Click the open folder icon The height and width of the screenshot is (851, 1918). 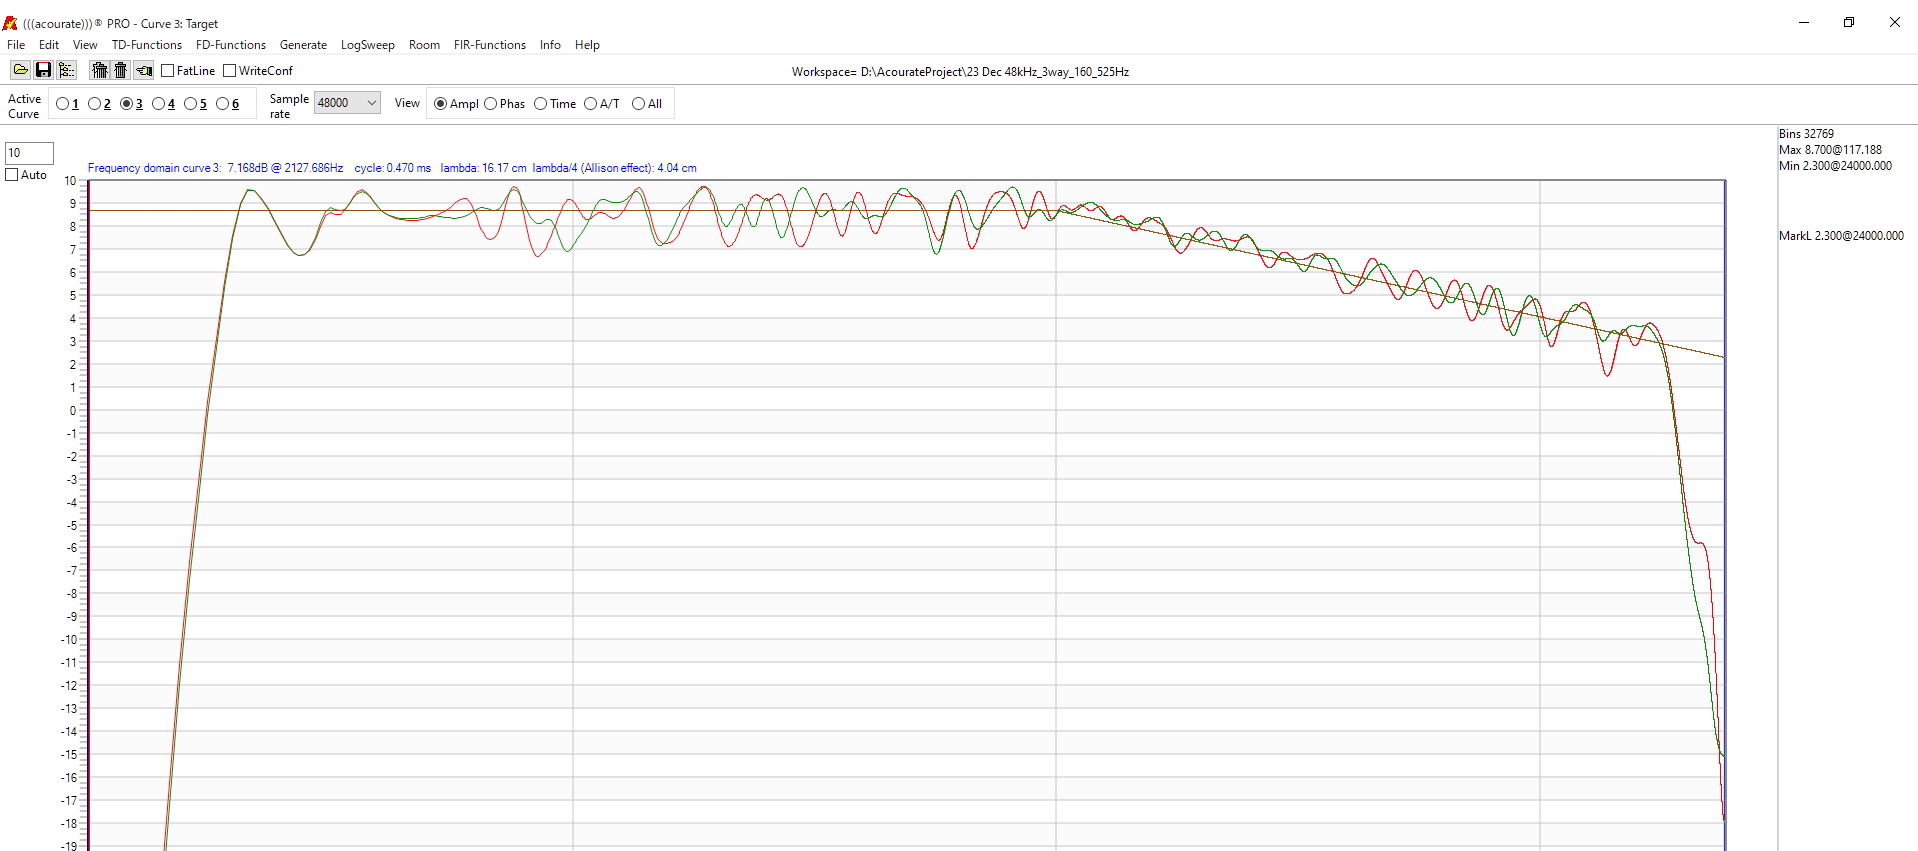click(20, 70)
